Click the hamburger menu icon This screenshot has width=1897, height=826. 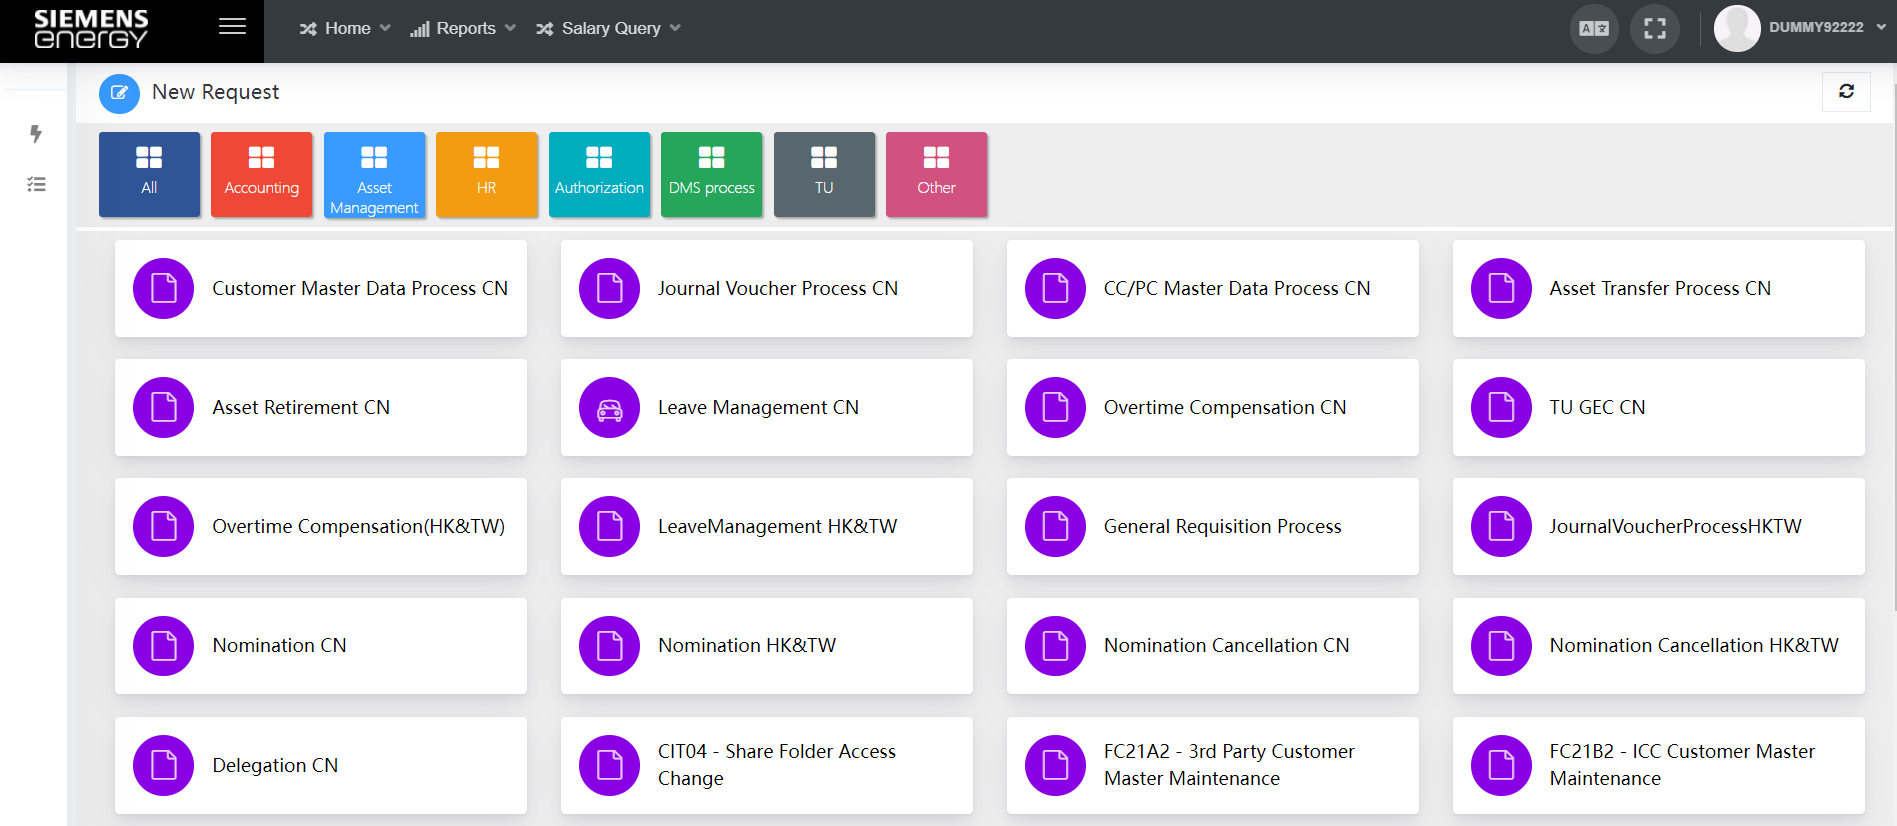pos(232,27)
